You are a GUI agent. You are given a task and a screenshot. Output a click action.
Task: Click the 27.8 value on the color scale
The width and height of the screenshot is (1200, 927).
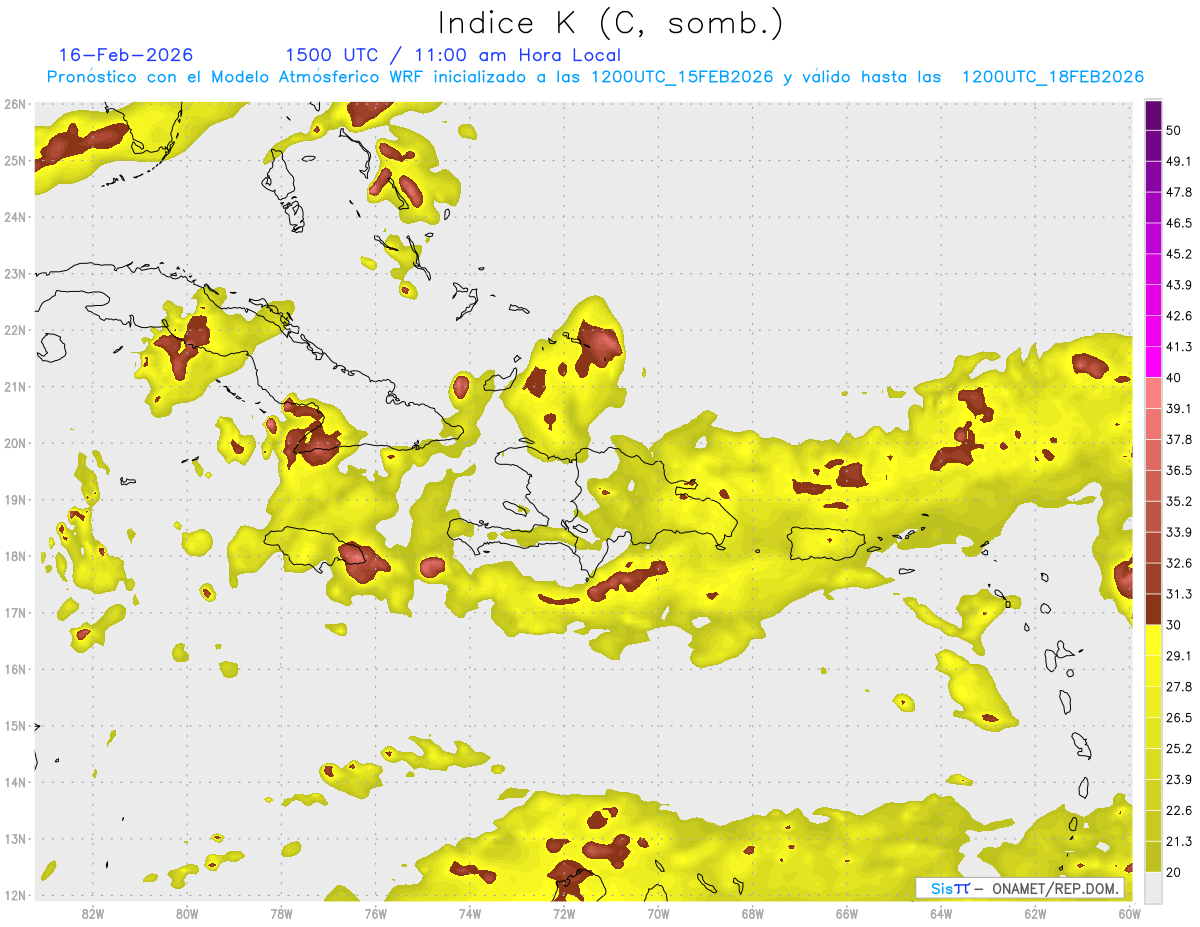(x=1178, y=687)
